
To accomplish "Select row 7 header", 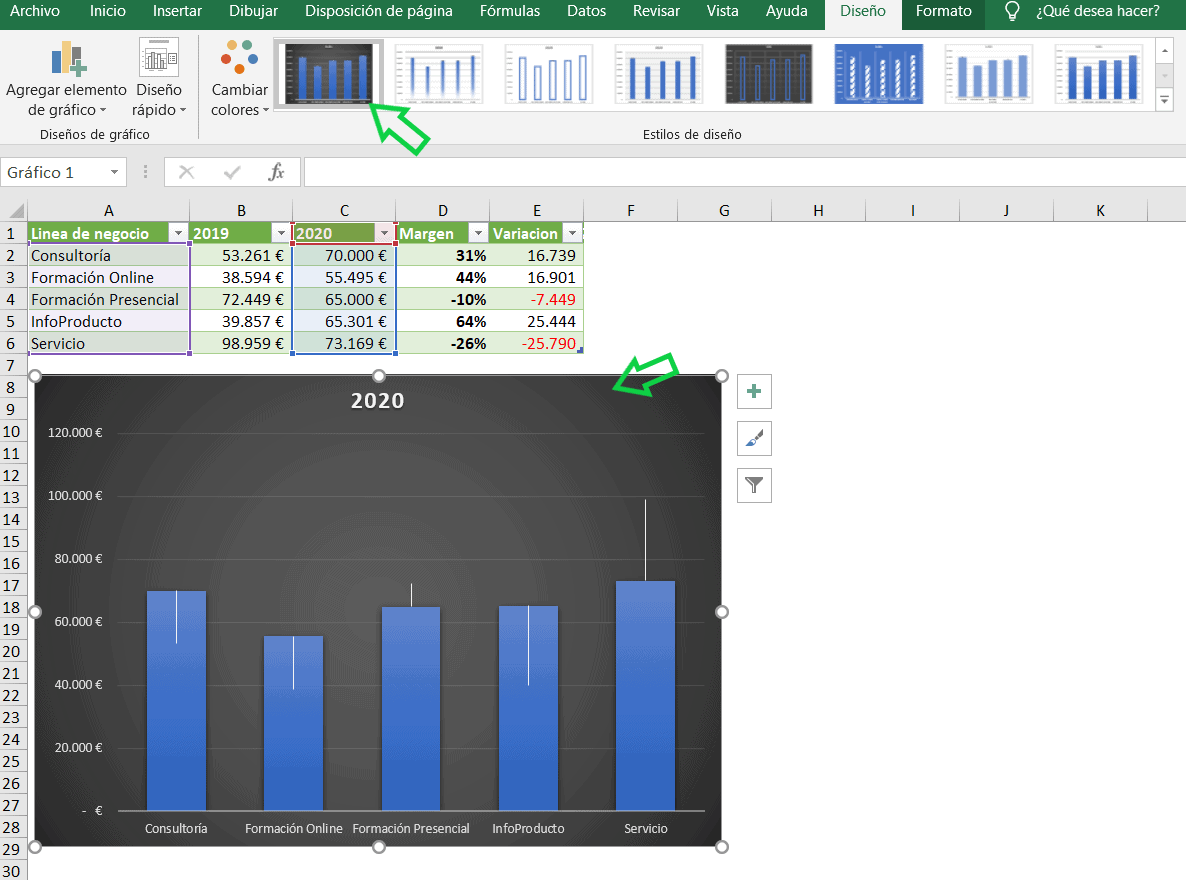I will [x=11, y=365].
